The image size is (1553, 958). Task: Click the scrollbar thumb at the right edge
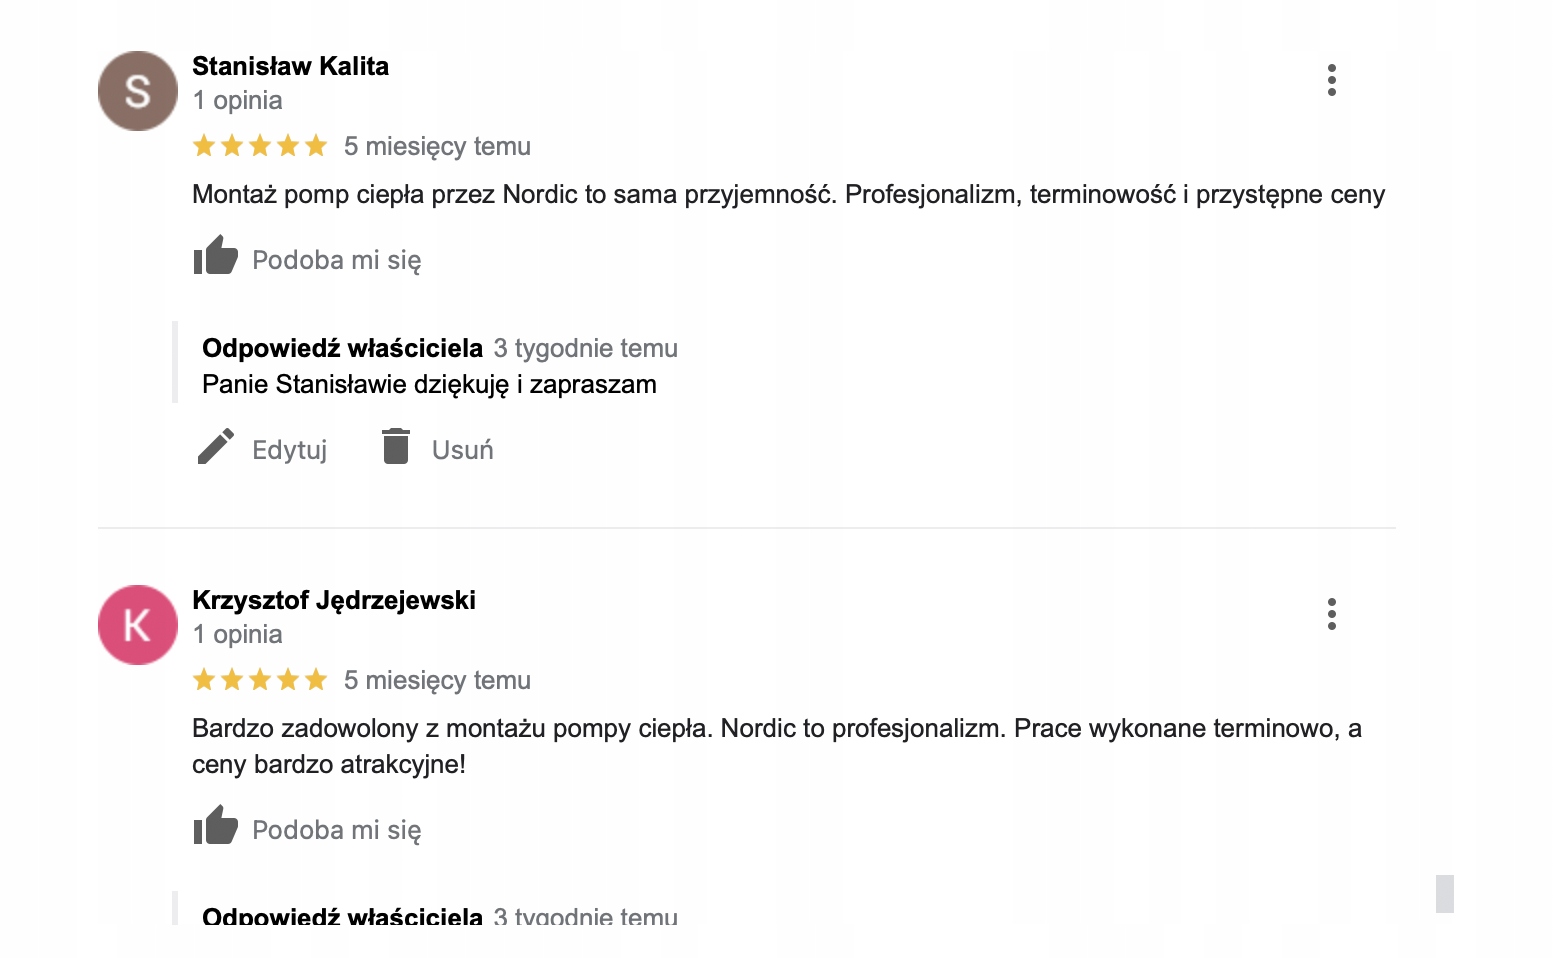pyautogui.click(x=1444, y=893)
